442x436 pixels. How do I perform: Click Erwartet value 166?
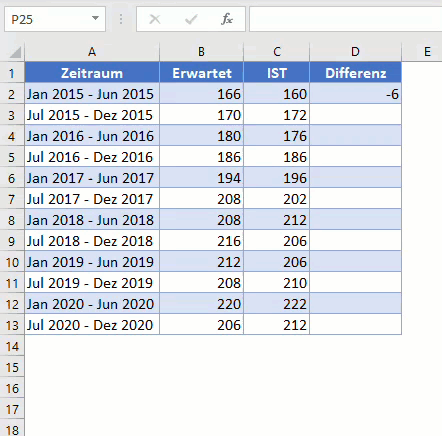pos(201,94)
